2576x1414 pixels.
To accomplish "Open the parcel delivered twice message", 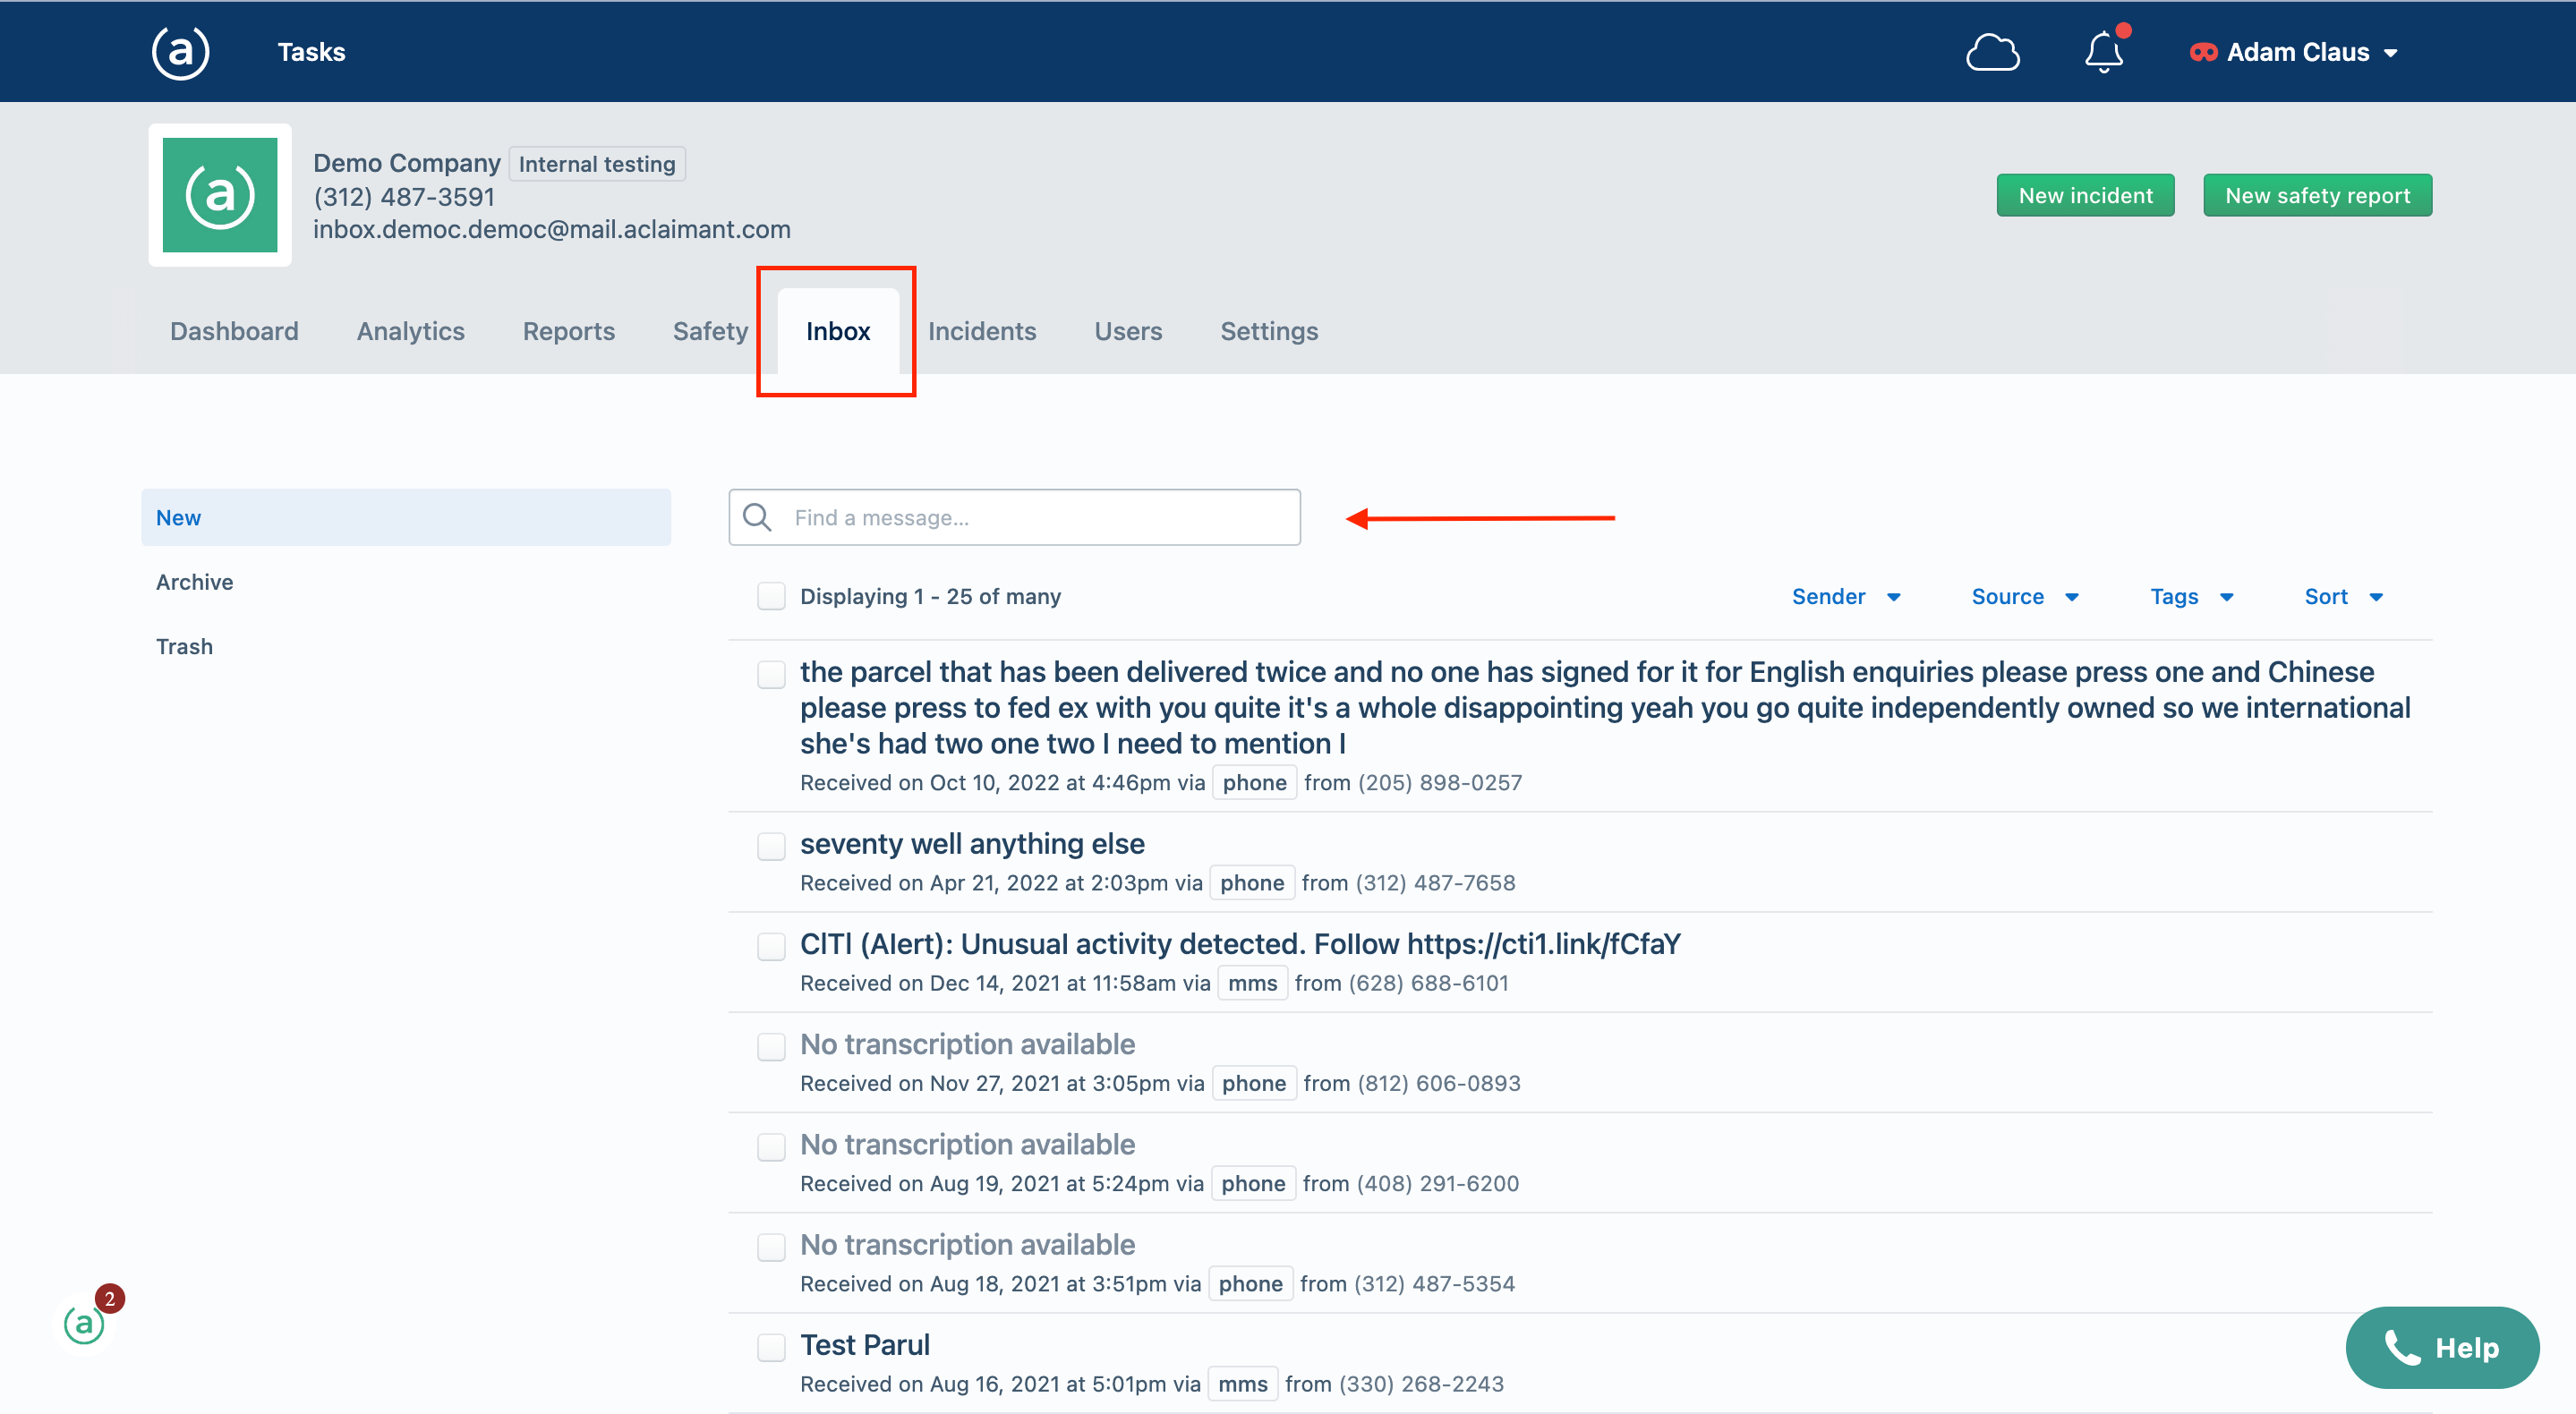I will tap(1604, 707).
